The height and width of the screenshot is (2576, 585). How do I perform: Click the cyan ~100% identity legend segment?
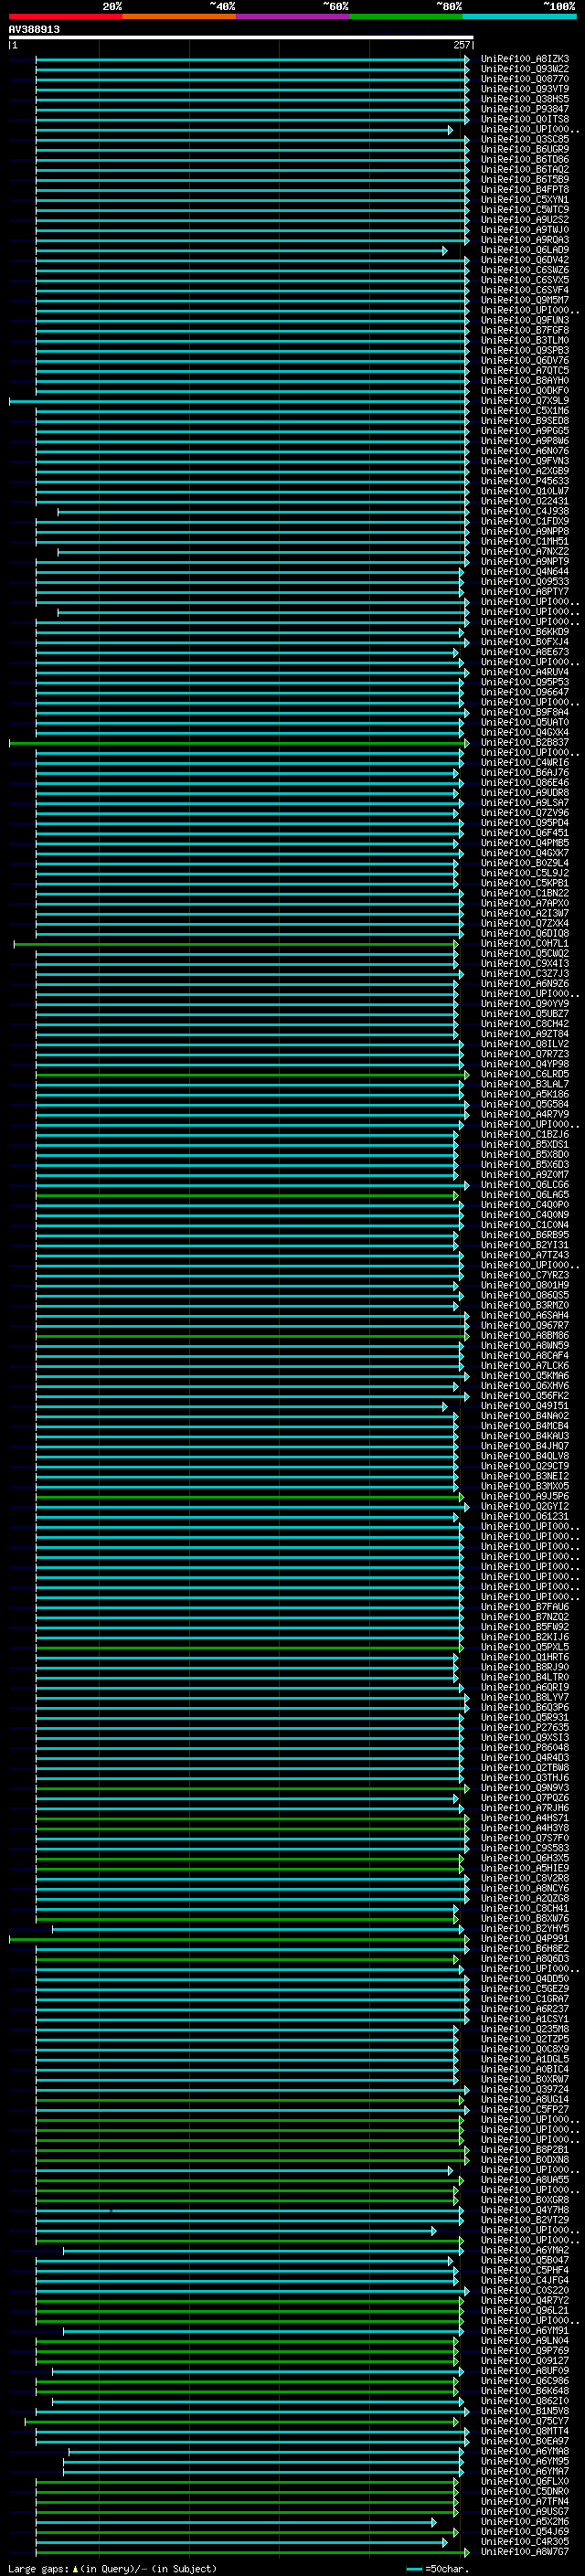pyautogui.click(x=519, y=16)
